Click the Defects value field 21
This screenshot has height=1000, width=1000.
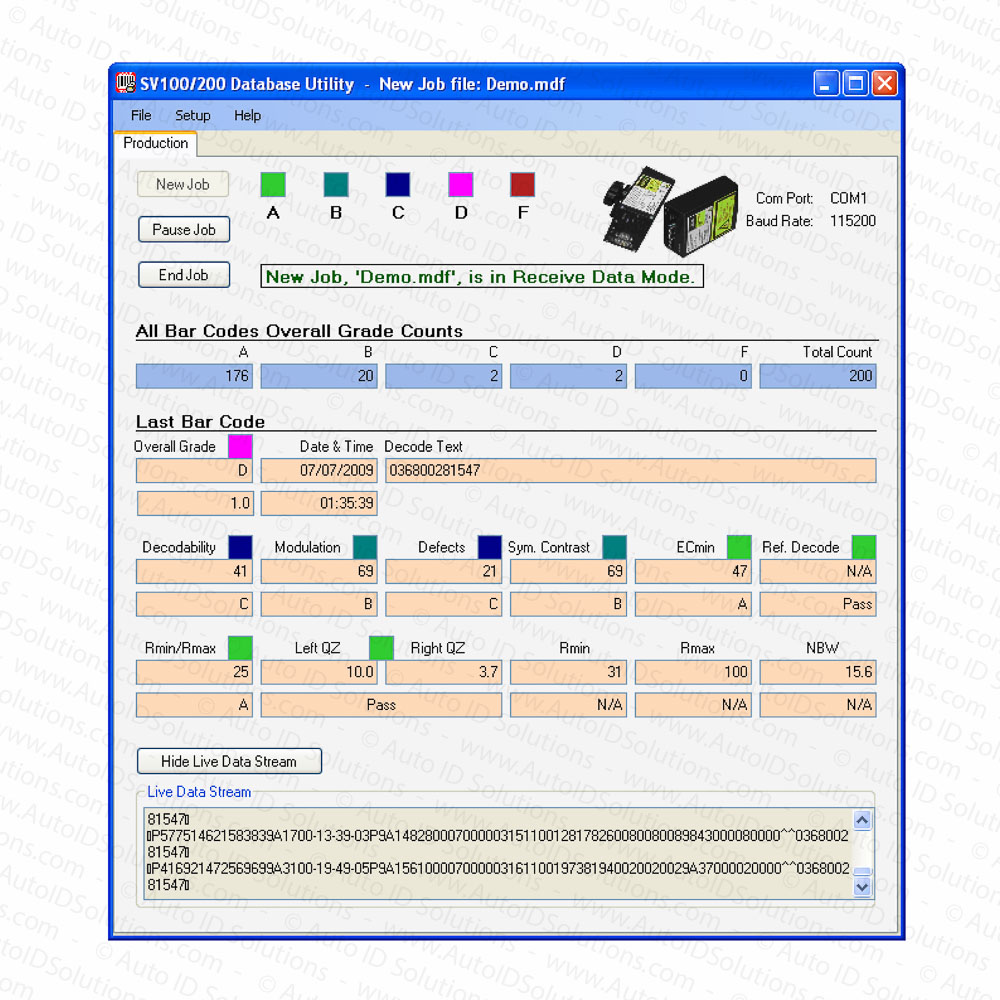tap(444, 571)
